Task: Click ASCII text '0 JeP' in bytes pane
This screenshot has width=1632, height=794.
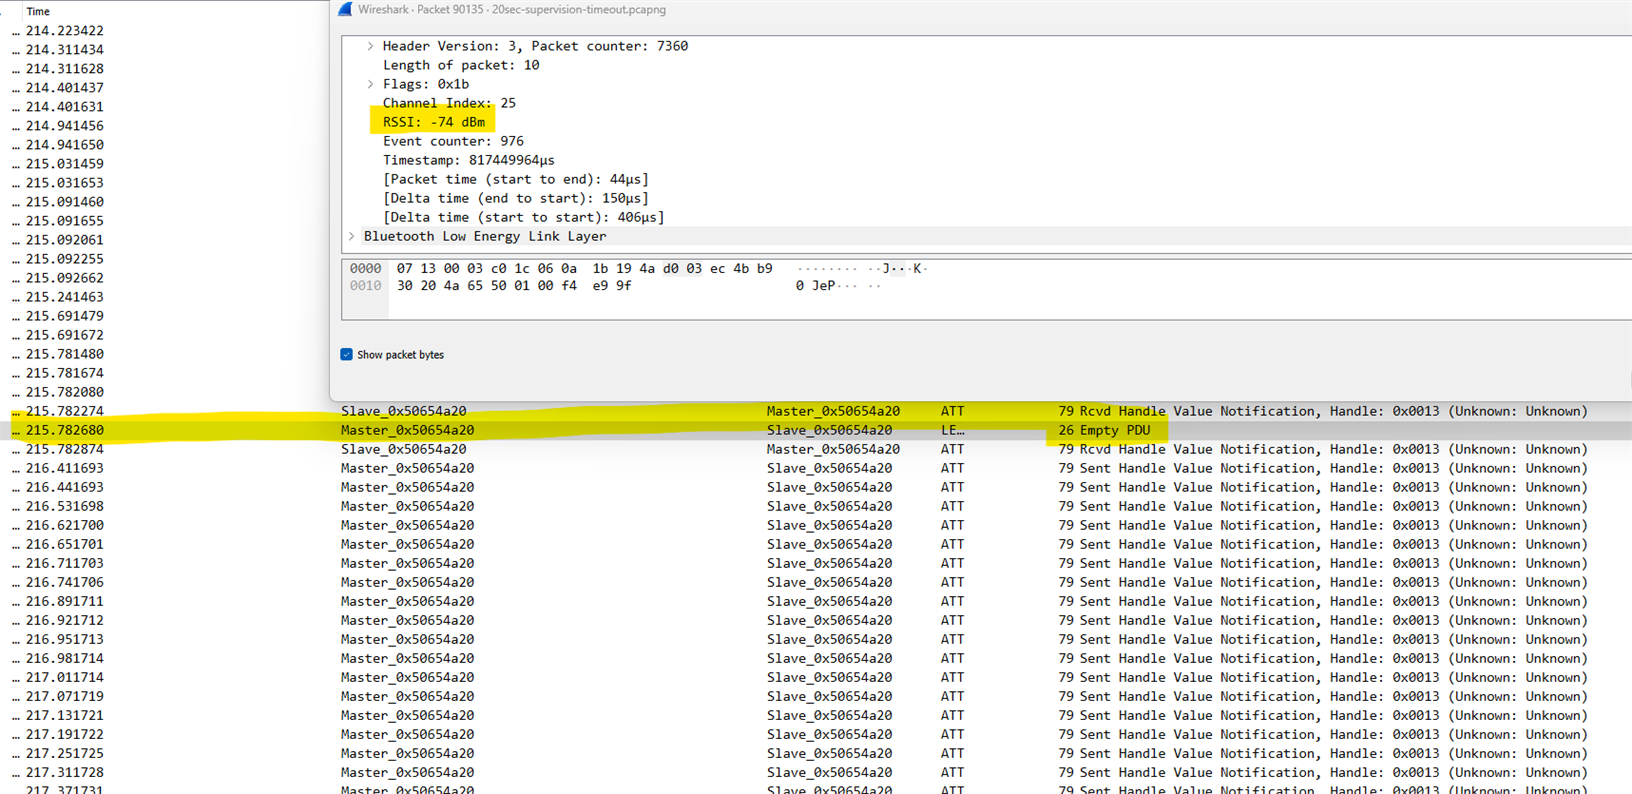Action: [x=815, y=286]
